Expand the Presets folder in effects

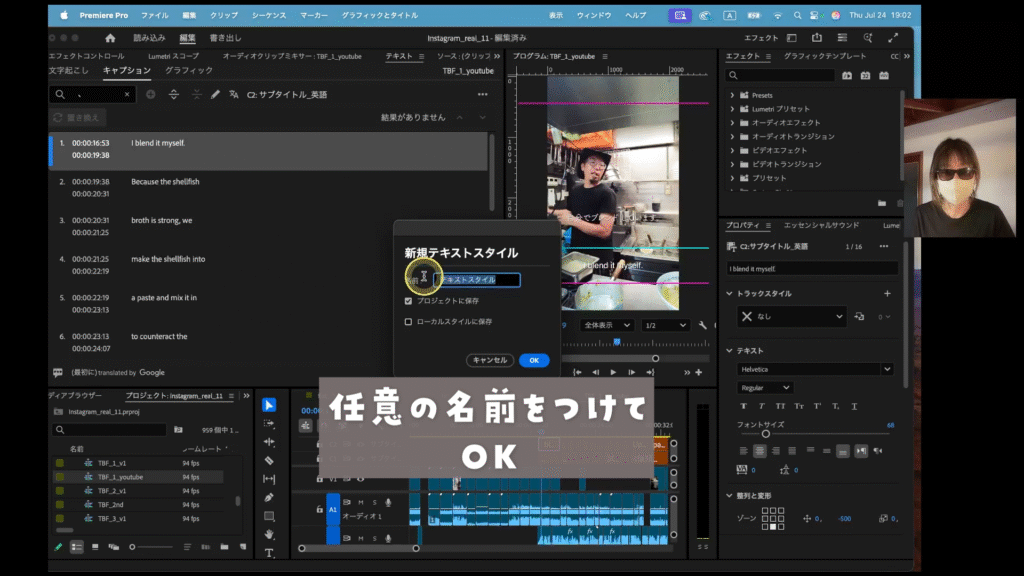click(x=732, y=95)
